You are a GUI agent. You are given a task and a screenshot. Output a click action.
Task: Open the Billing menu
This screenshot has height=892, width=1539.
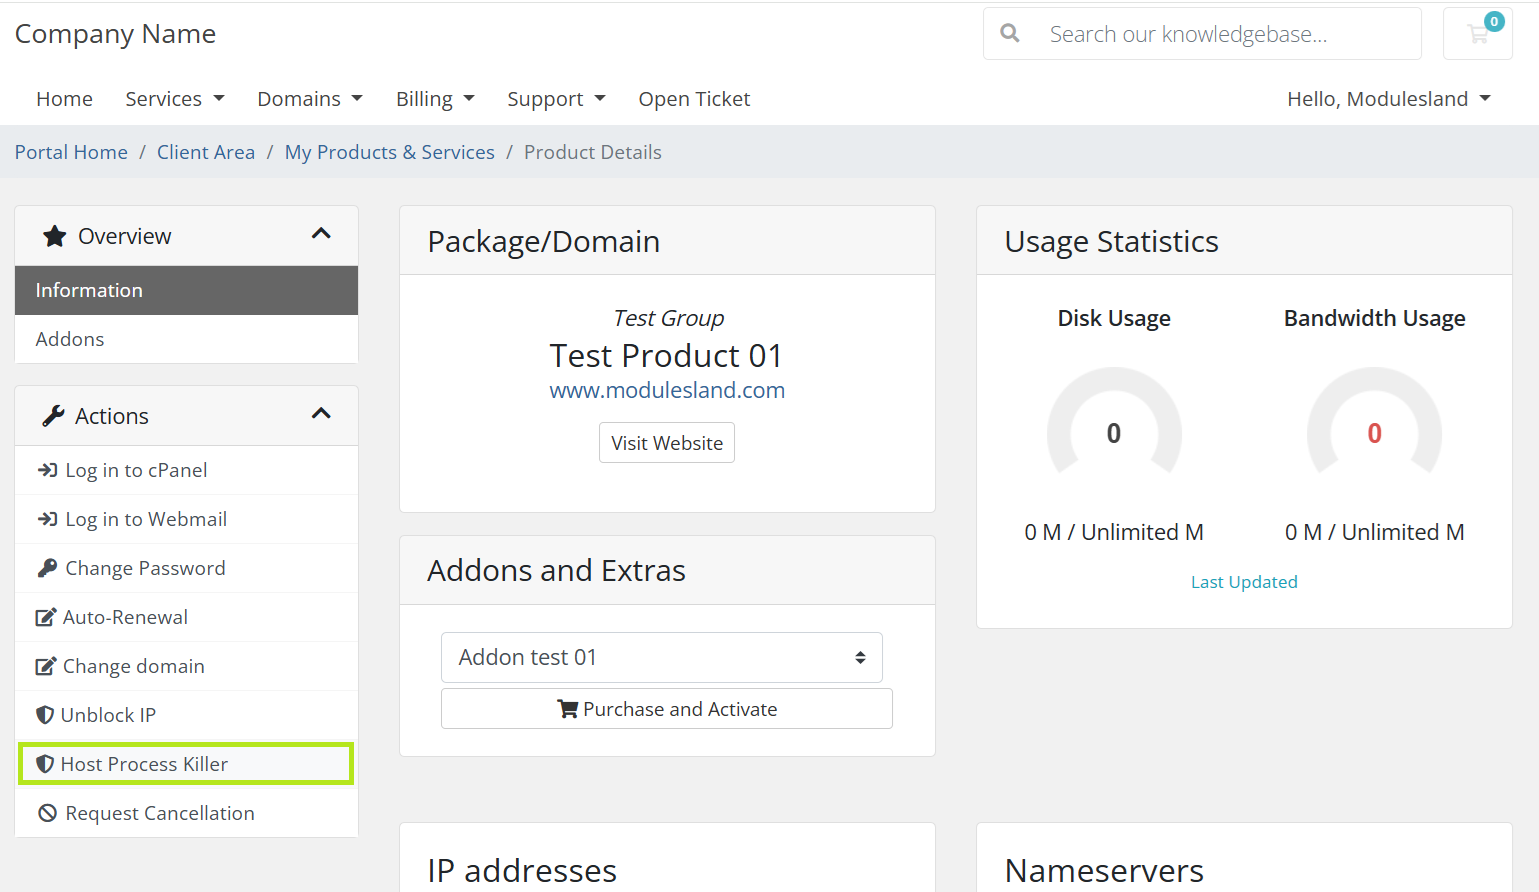click(435, 99)
